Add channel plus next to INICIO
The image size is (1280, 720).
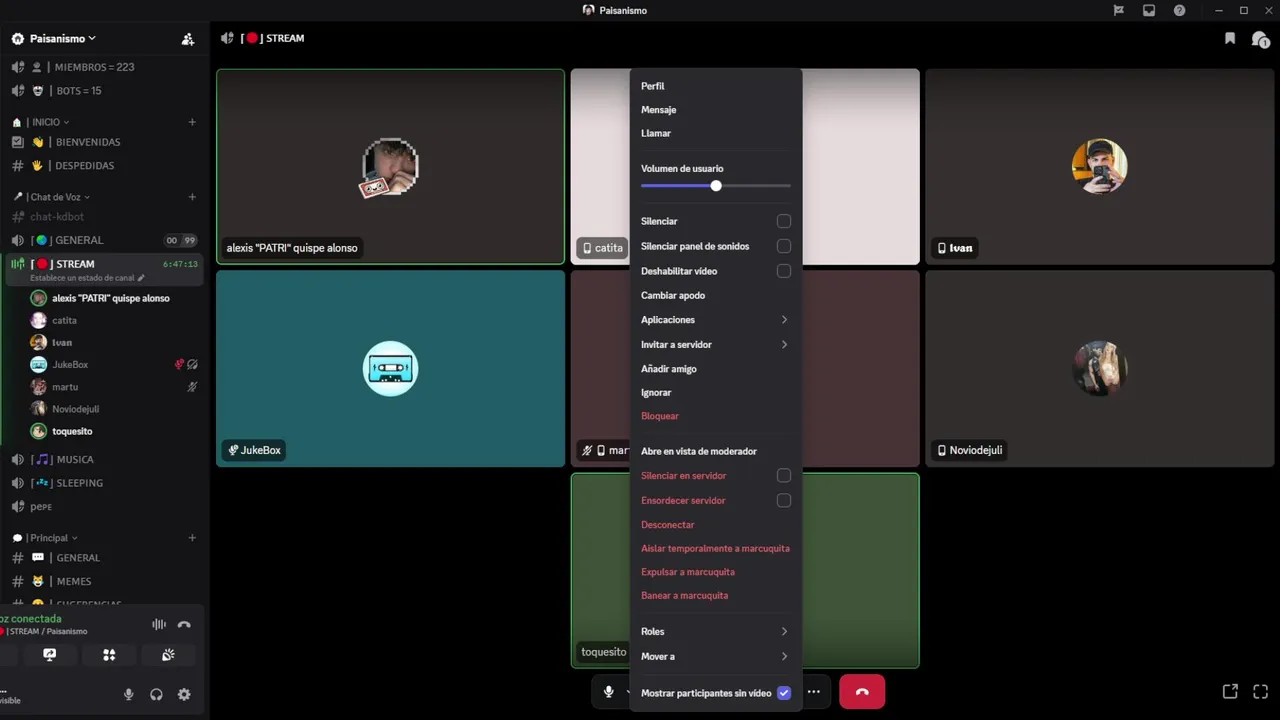(192, 122)
